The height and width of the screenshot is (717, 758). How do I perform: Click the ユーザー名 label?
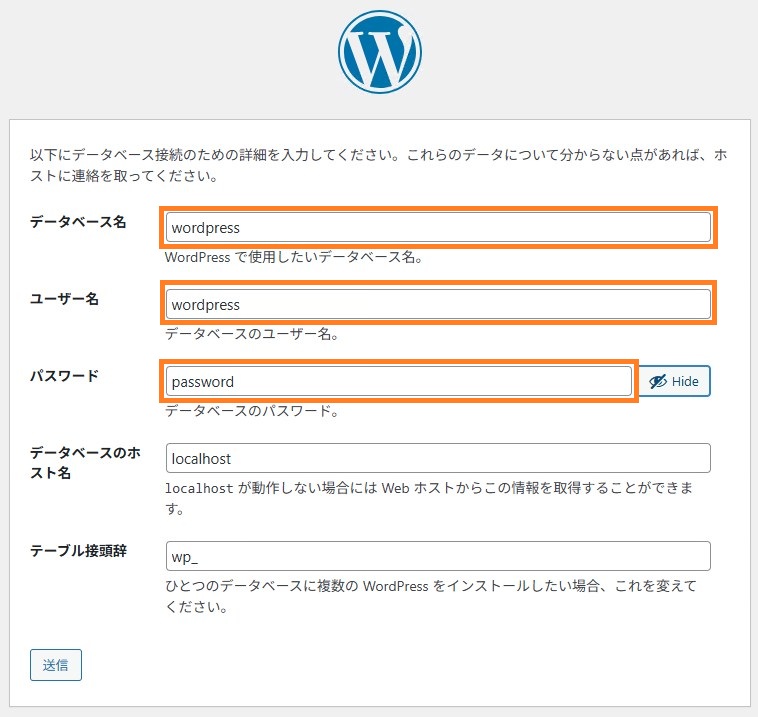click(64, 298)
